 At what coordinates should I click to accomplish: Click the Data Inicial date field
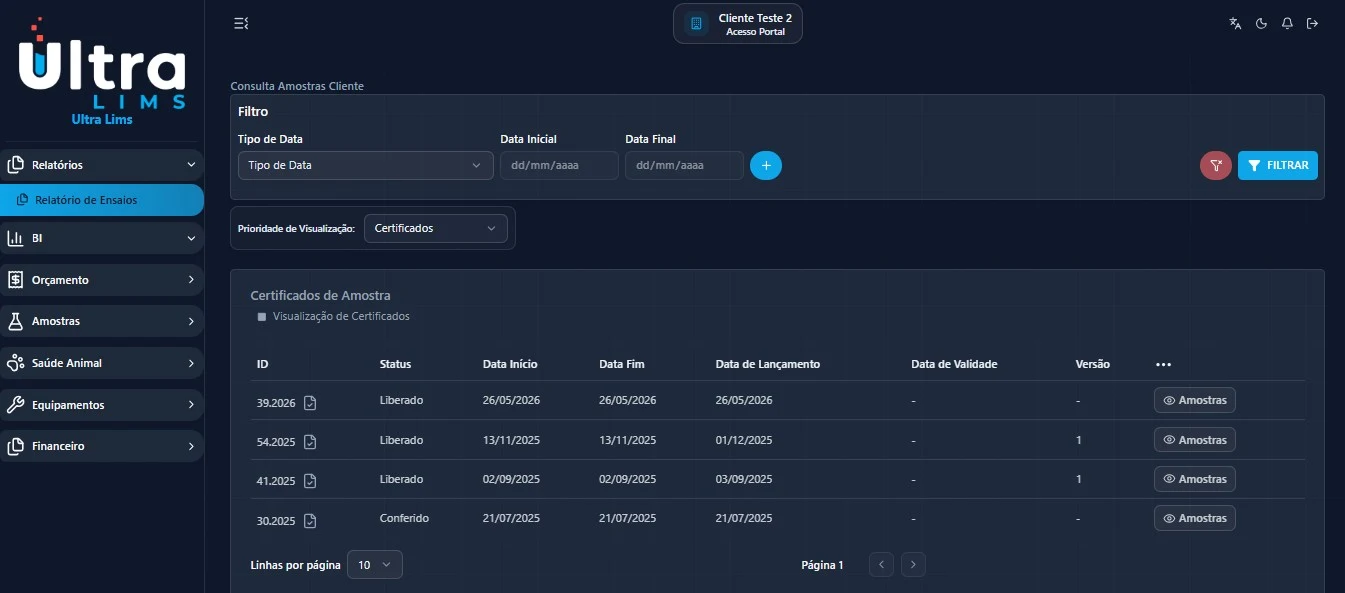(x=559, y=165)
